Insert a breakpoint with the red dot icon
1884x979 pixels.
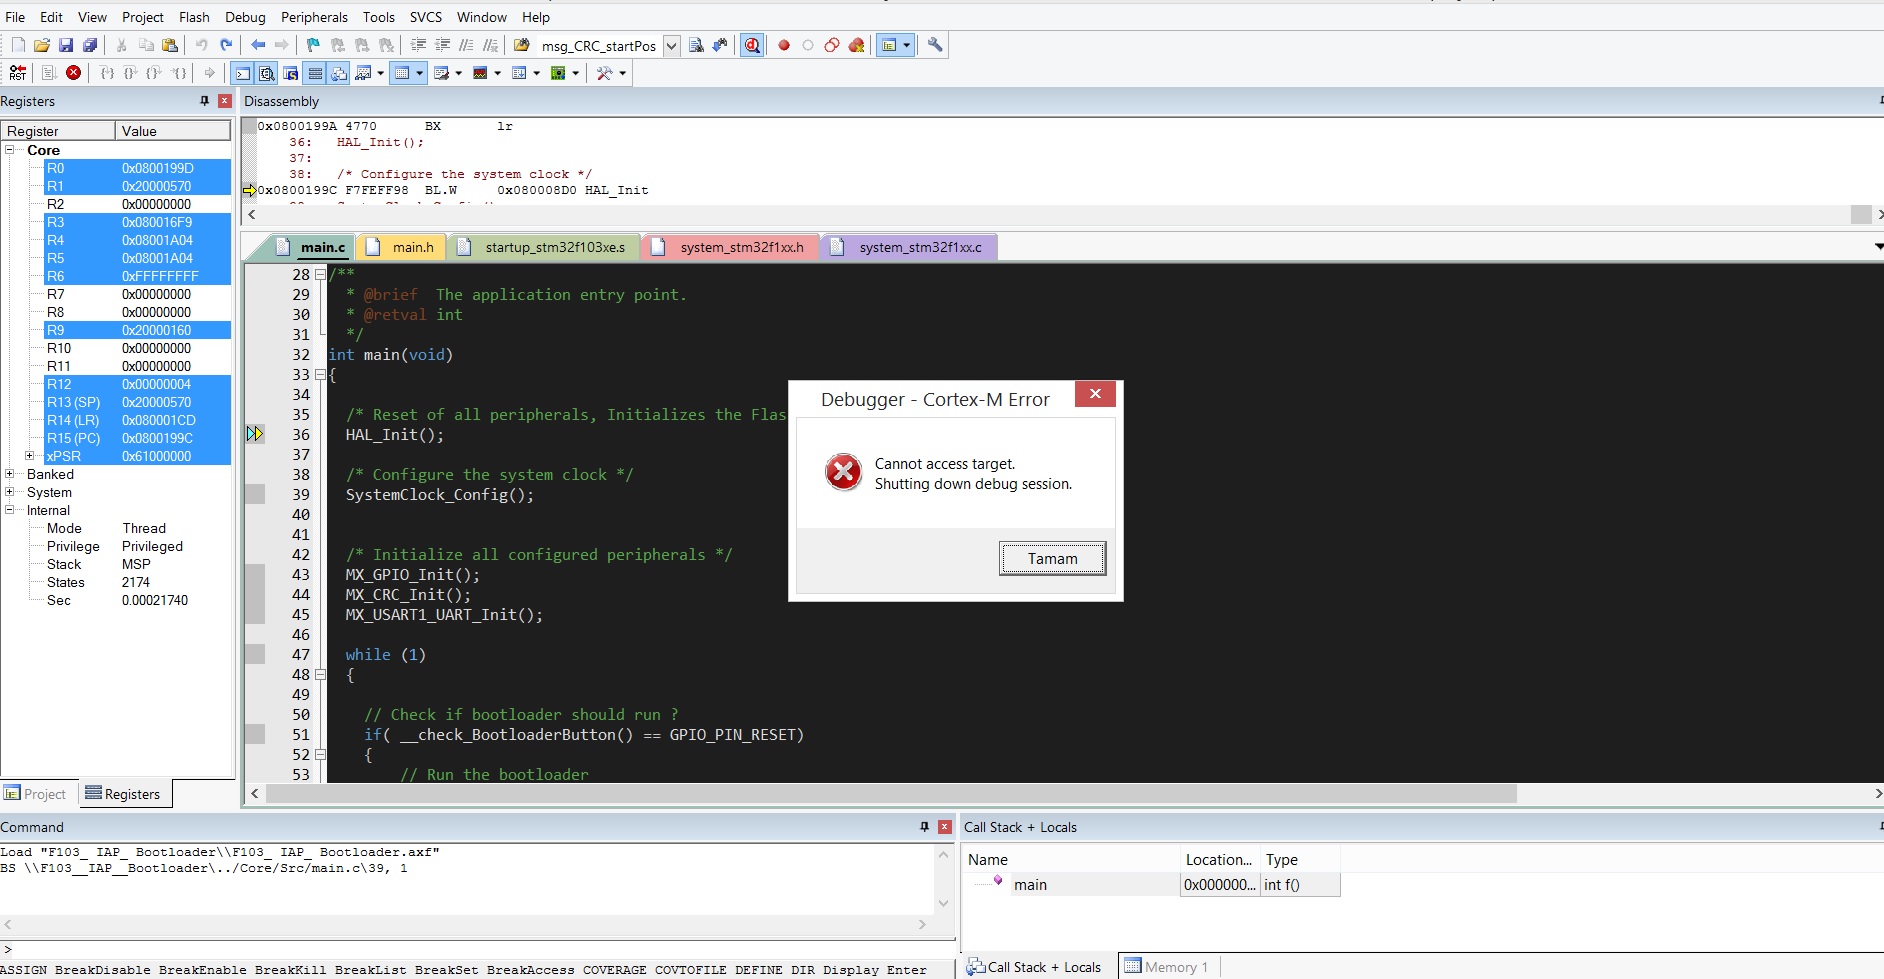784,45
